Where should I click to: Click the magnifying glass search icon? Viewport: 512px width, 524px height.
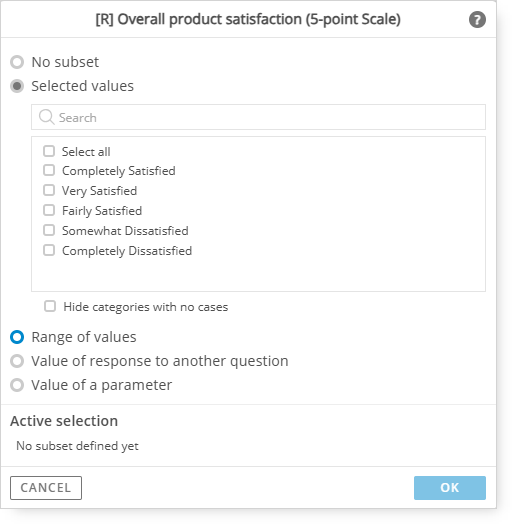point(46,117)
